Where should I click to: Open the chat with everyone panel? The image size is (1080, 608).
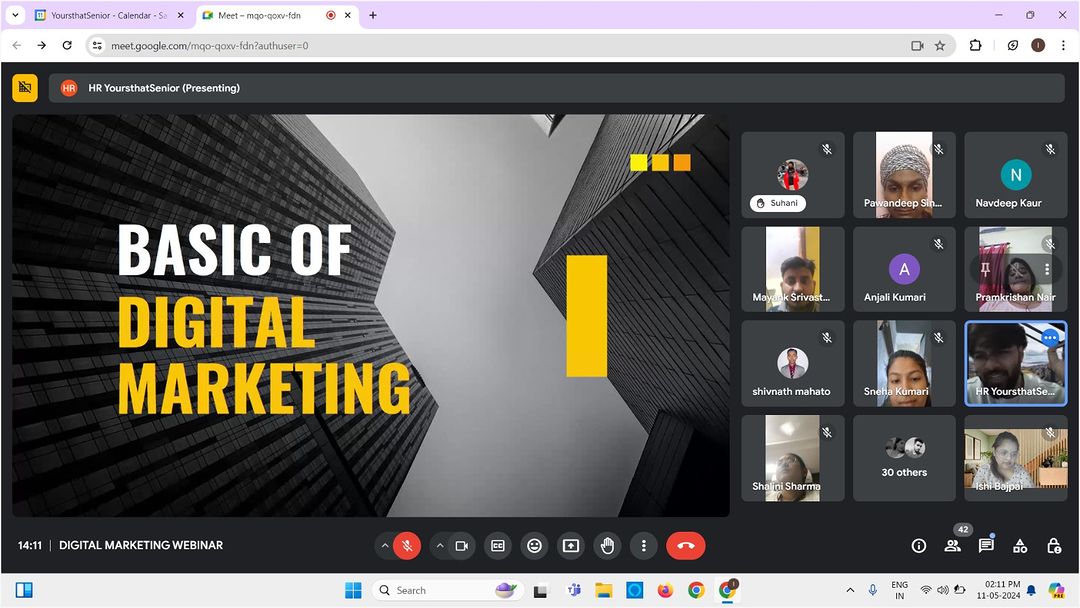(986, 546)
